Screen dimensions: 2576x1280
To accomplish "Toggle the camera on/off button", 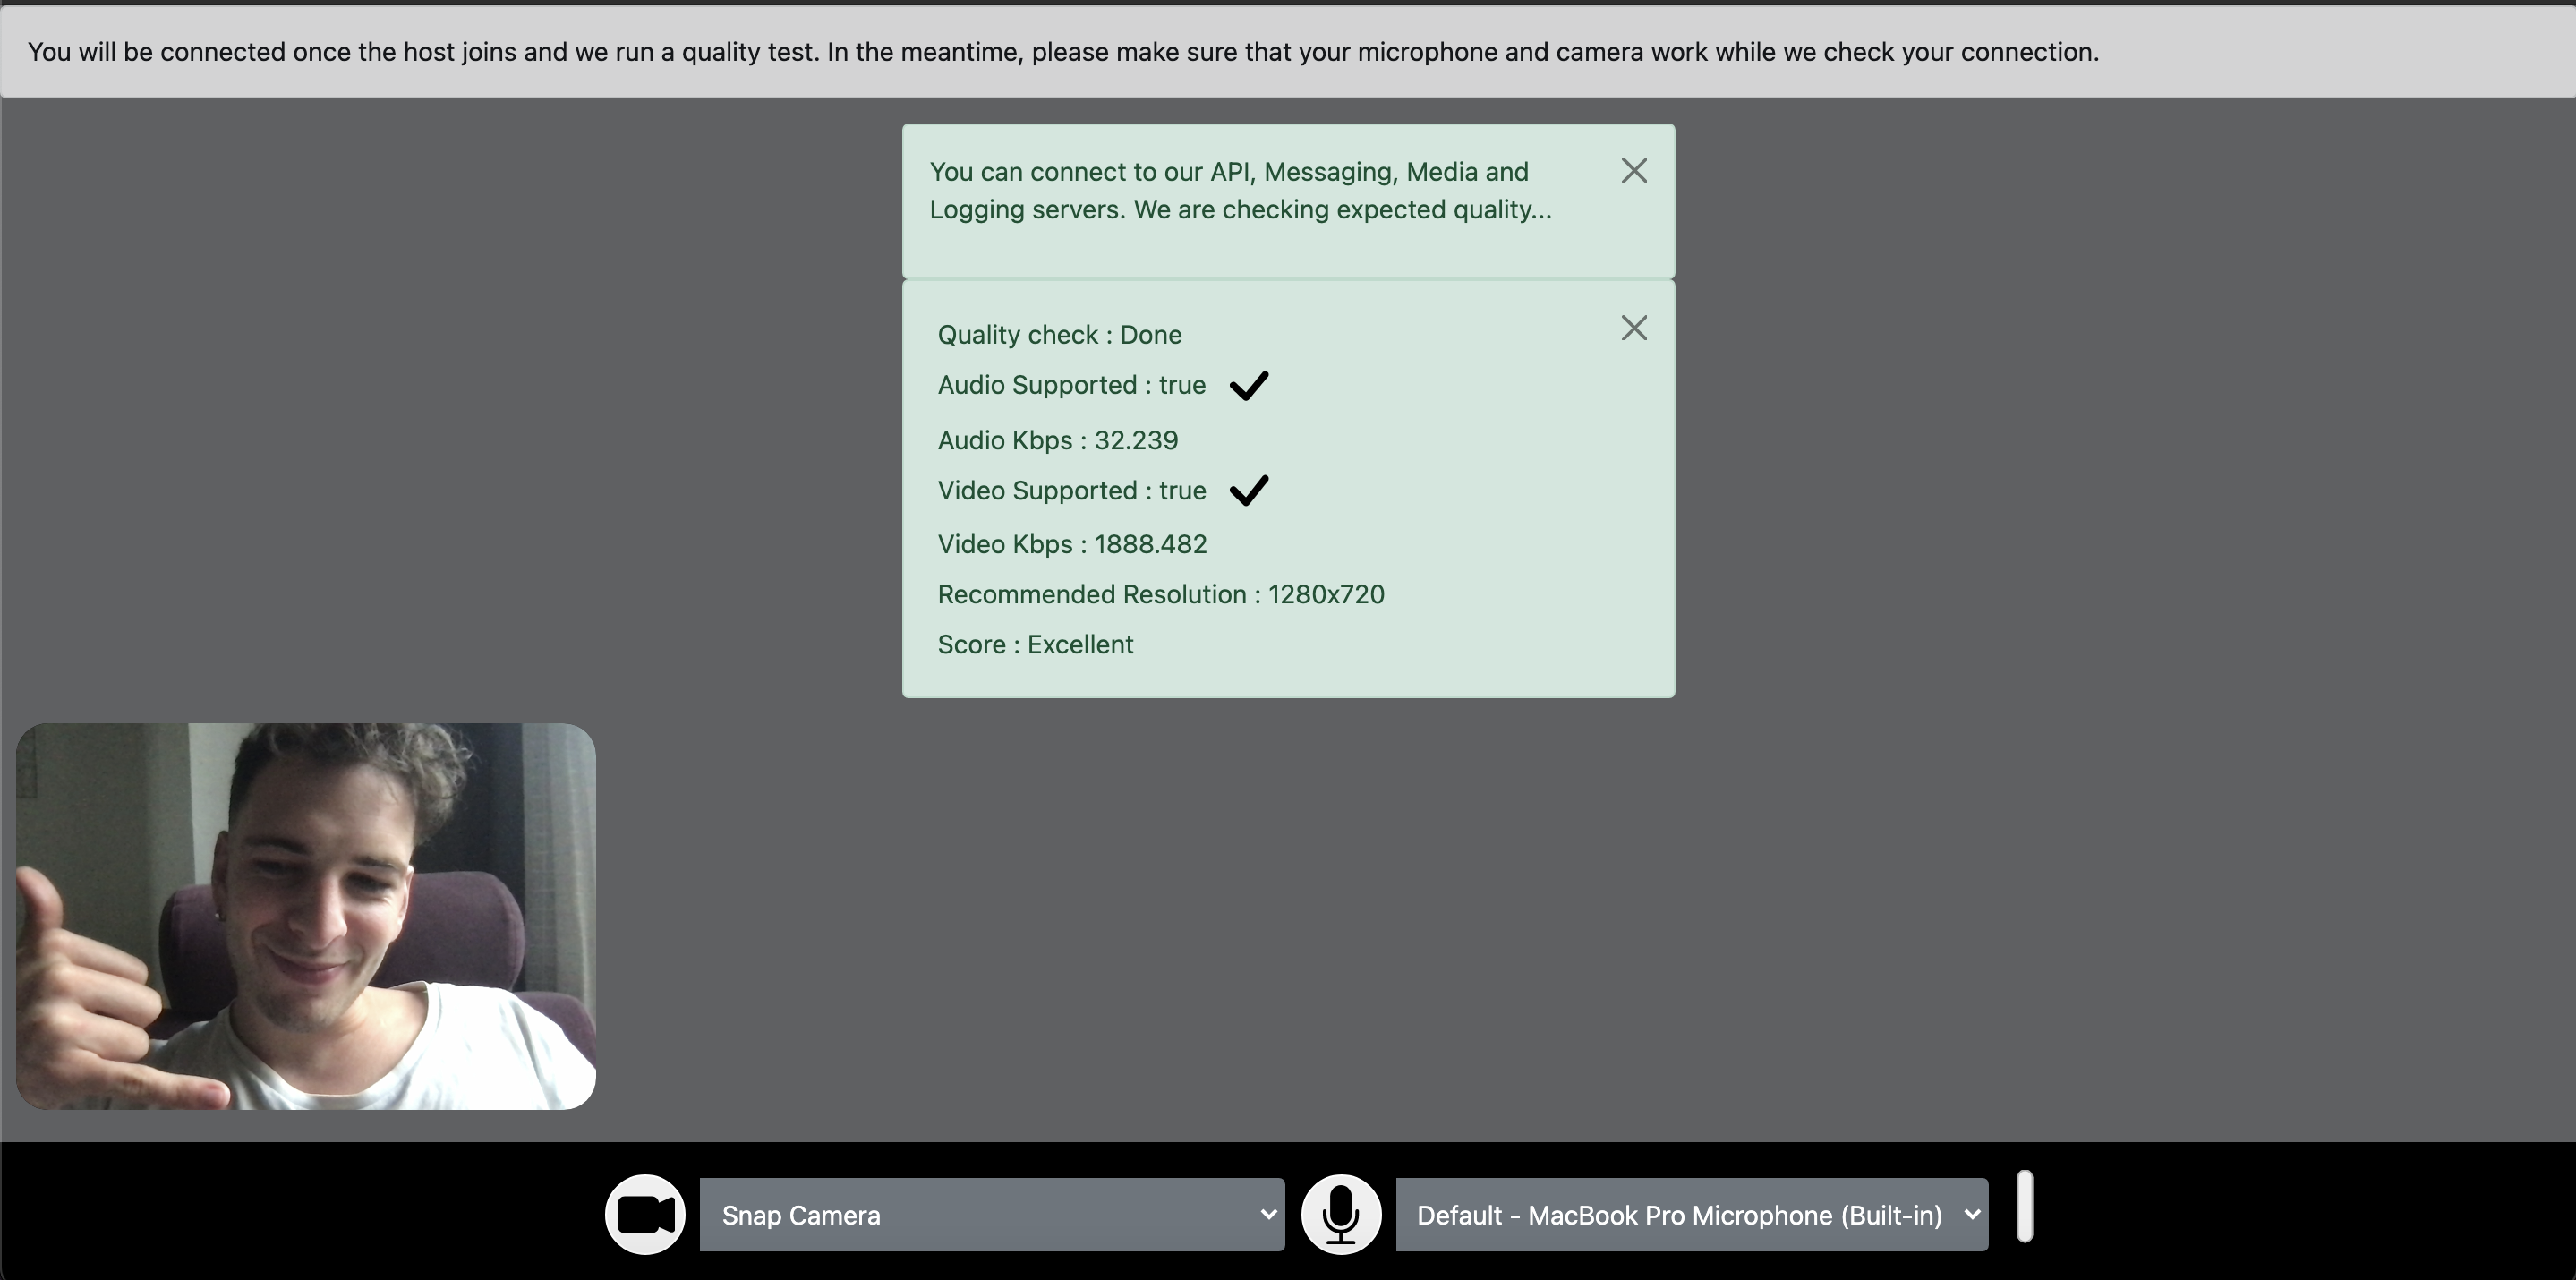I will [x=645, y=1214].
